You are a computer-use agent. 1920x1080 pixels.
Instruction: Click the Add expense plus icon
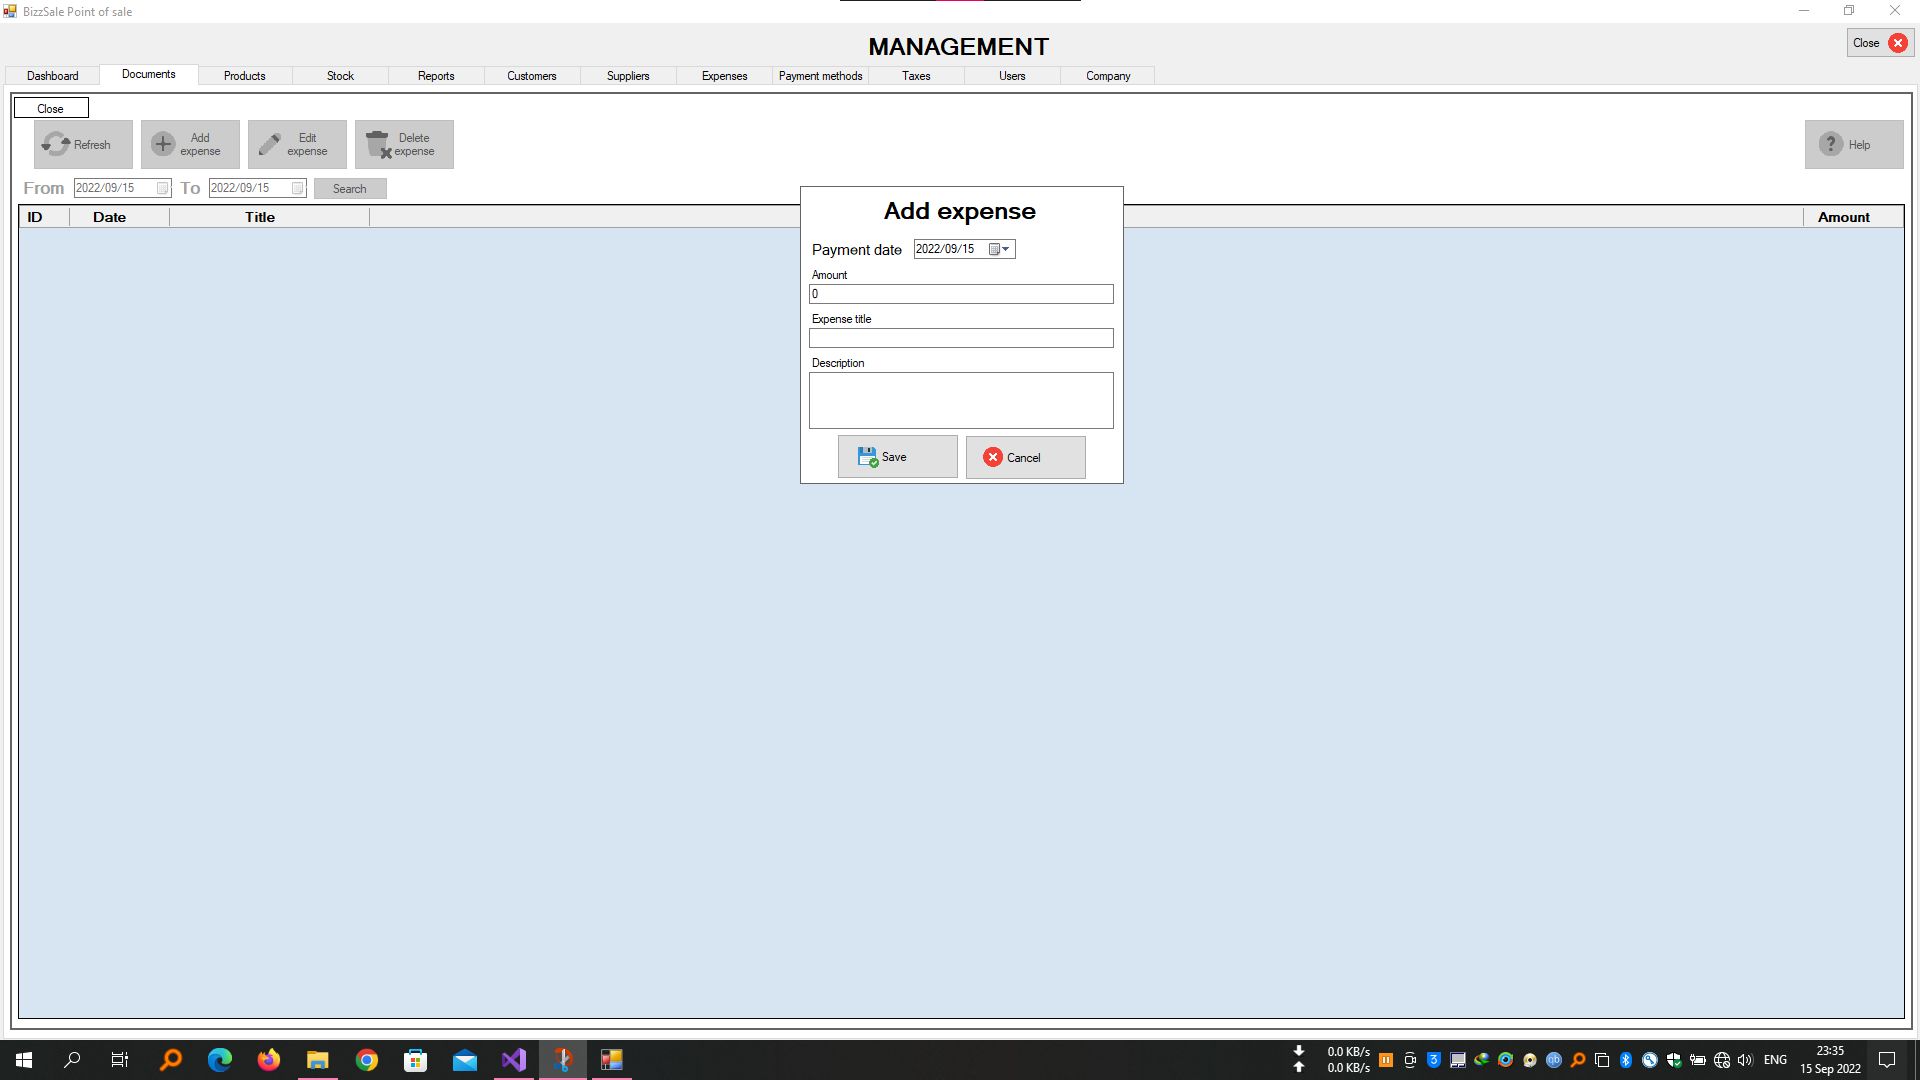pyautogui.click(x=163, y=144)
